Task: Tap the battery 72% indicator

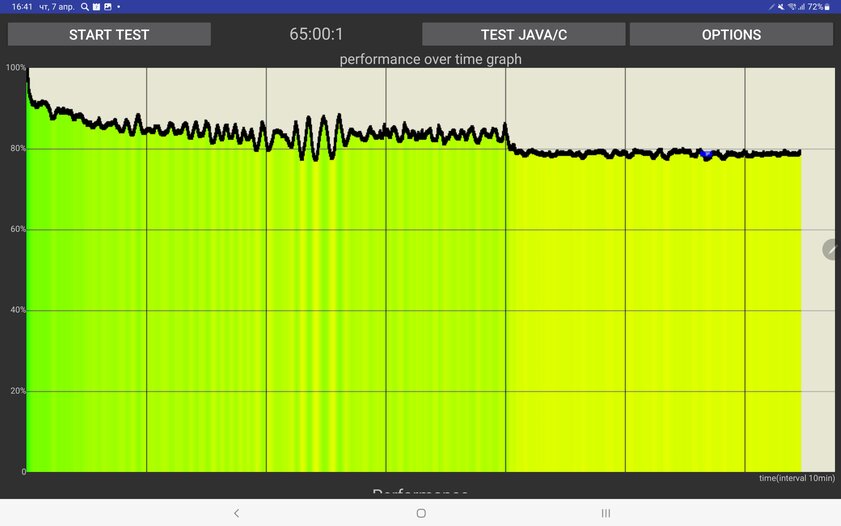Action: (x=819, y=7)
